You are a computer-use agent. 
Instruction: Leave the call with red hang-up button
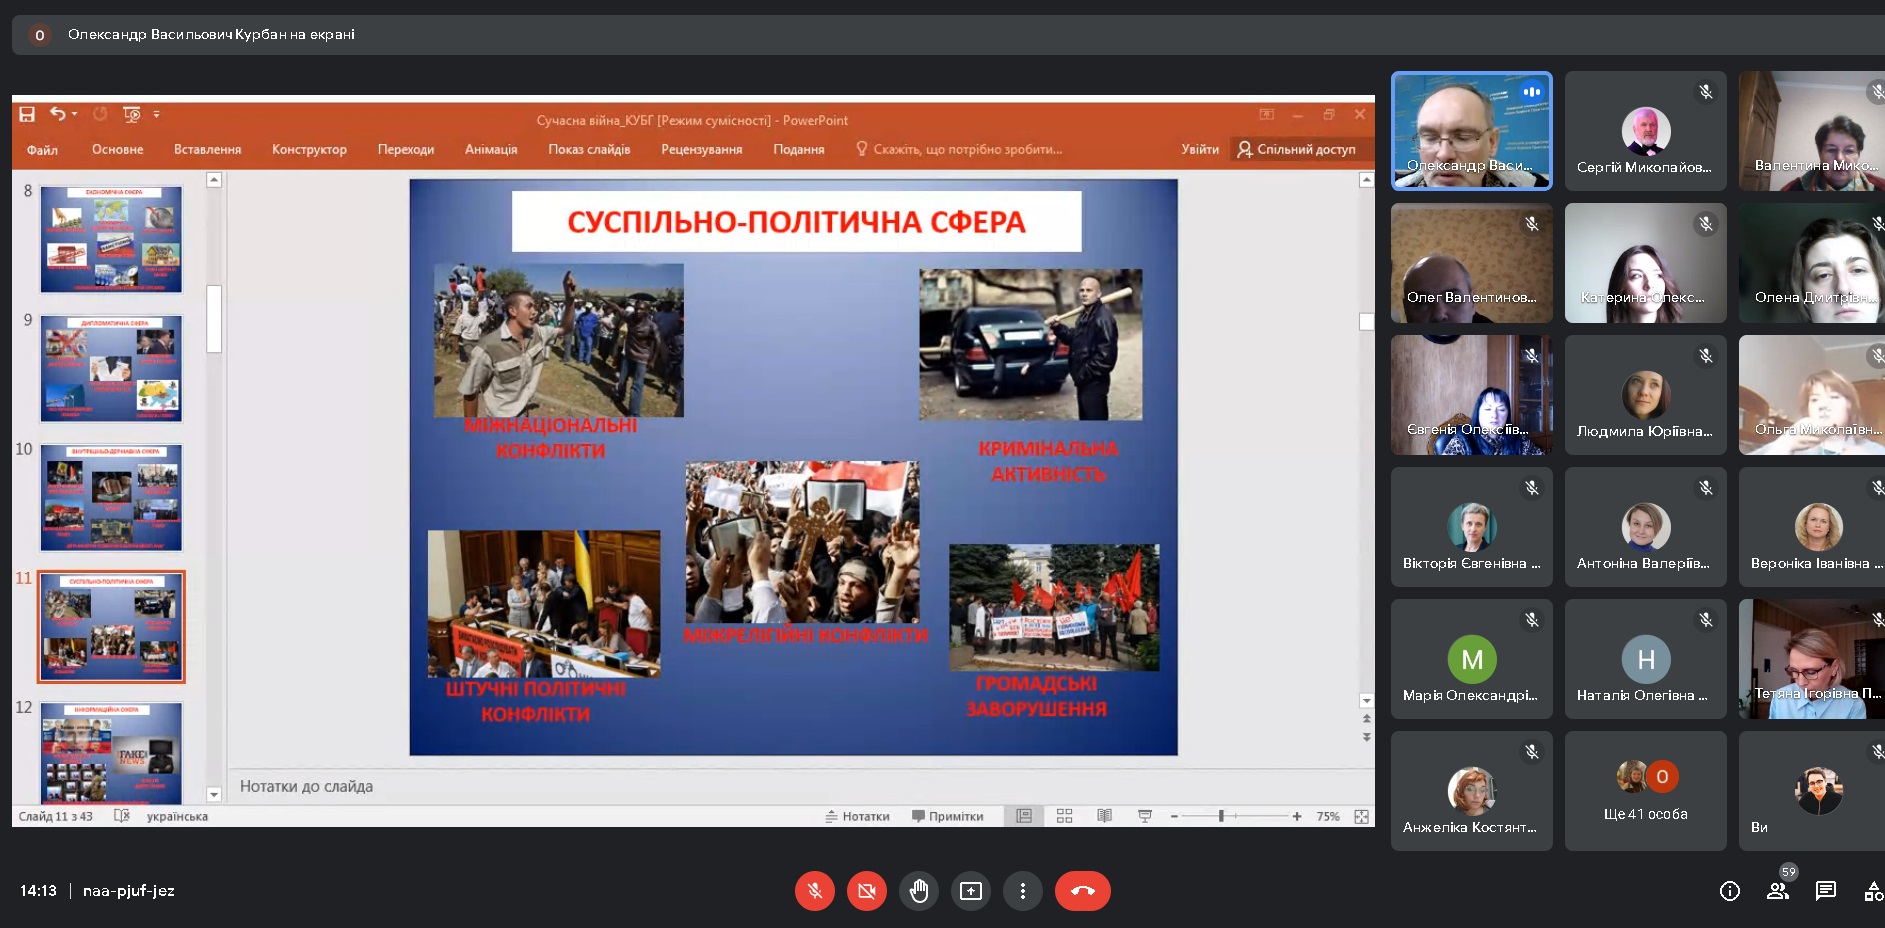coord(1082,891)
